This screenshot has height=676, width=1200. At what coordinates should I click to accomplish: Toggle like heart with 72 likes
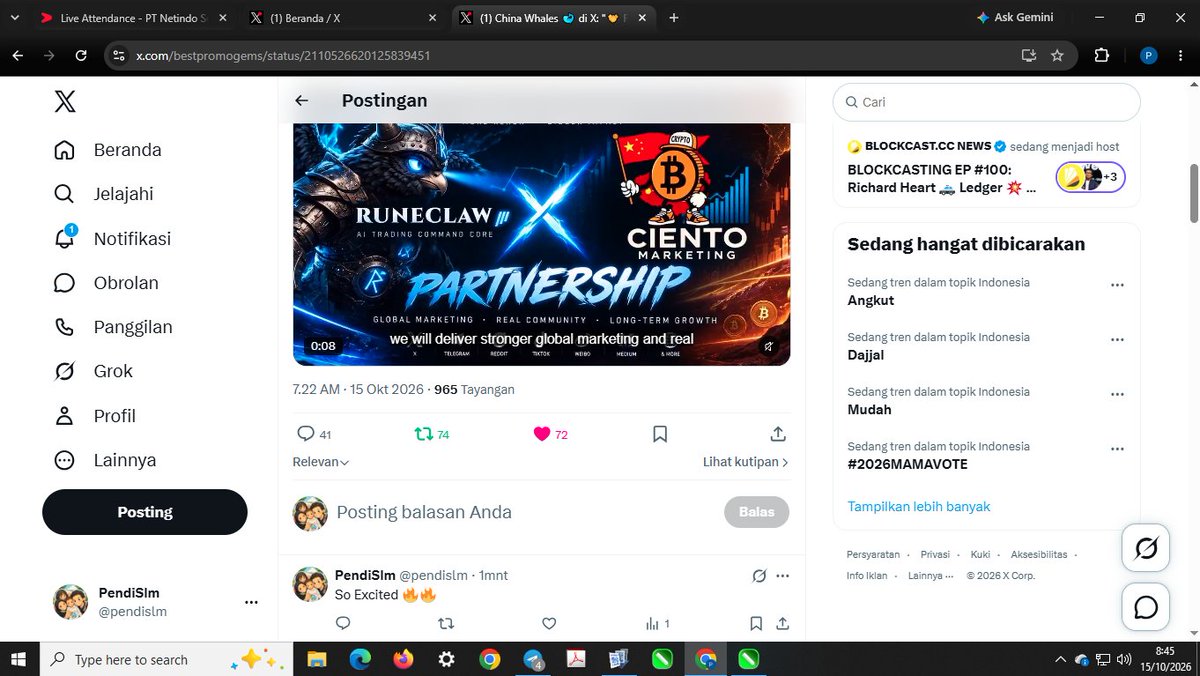(x=550, y=434)
